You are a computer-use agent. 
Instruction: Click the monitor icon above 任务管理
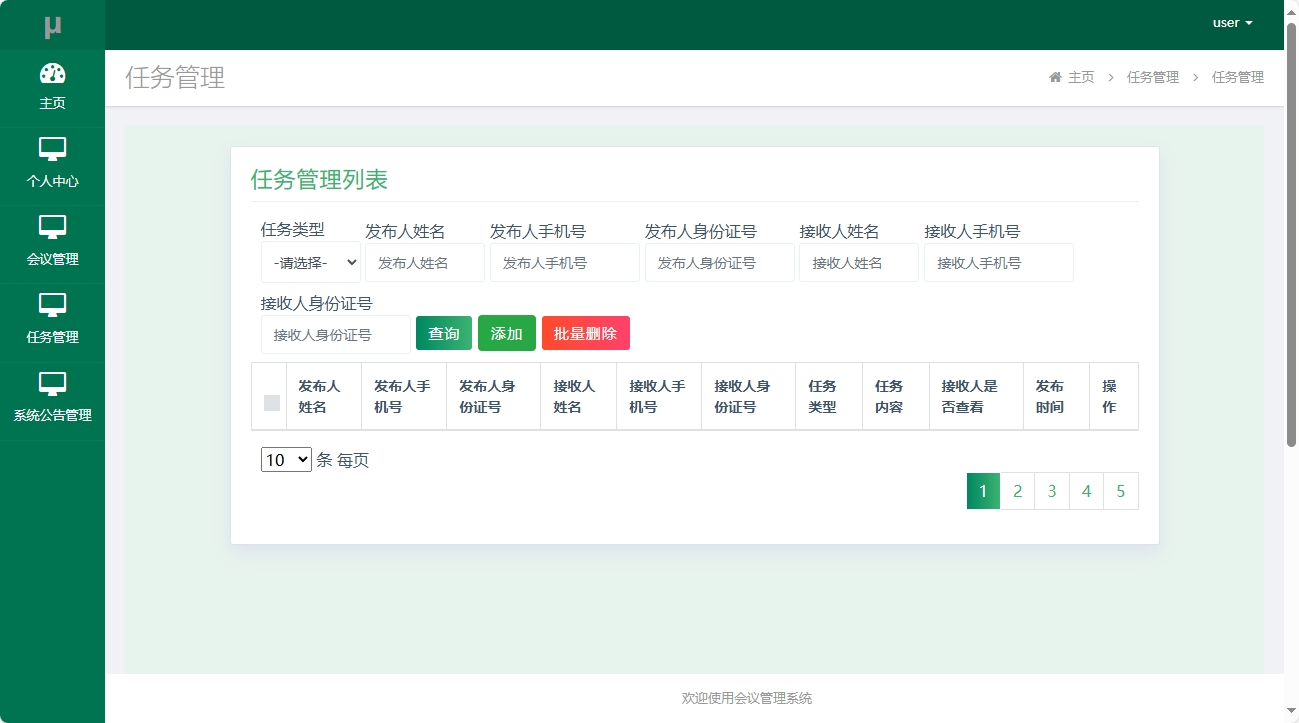pyautogui.click(x=53, y=306)
